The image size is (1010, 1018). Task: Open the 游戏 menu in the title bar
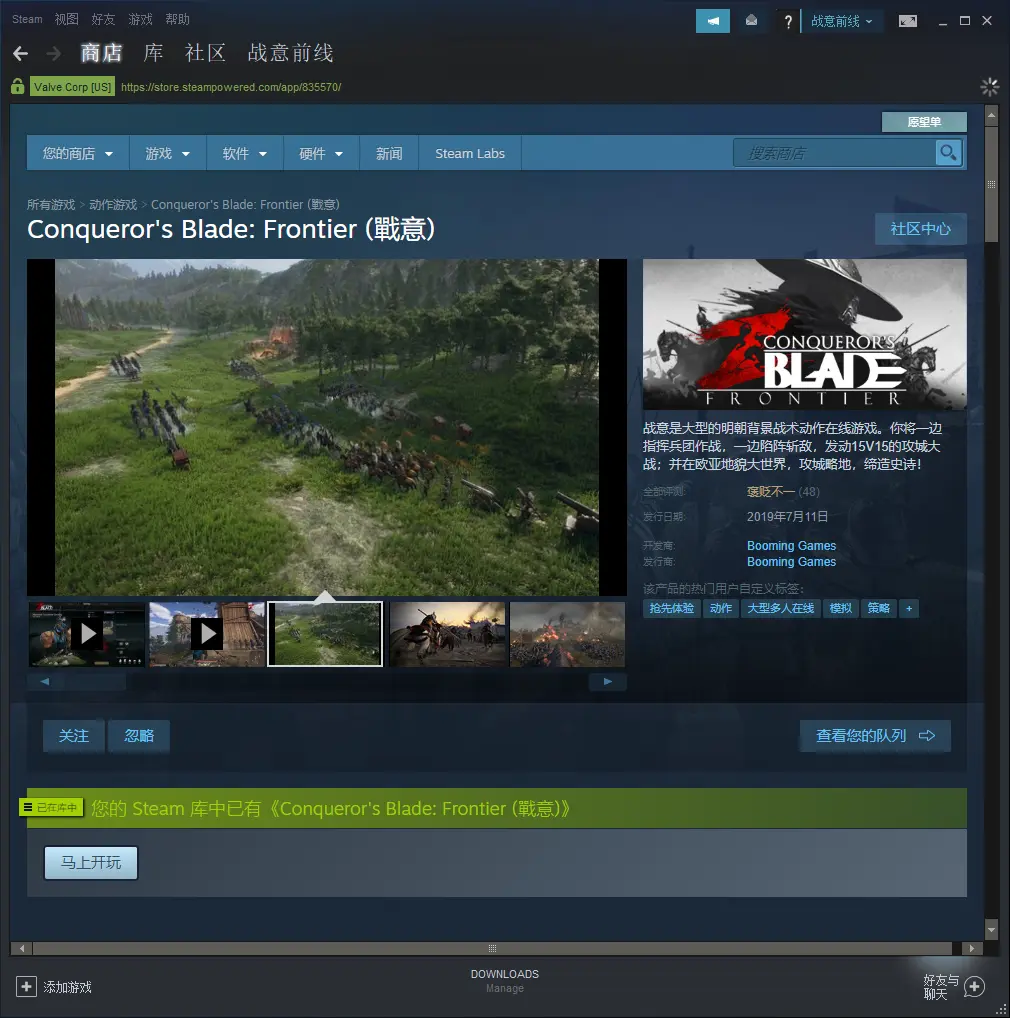pyautogui.click(x=140, y=19)
